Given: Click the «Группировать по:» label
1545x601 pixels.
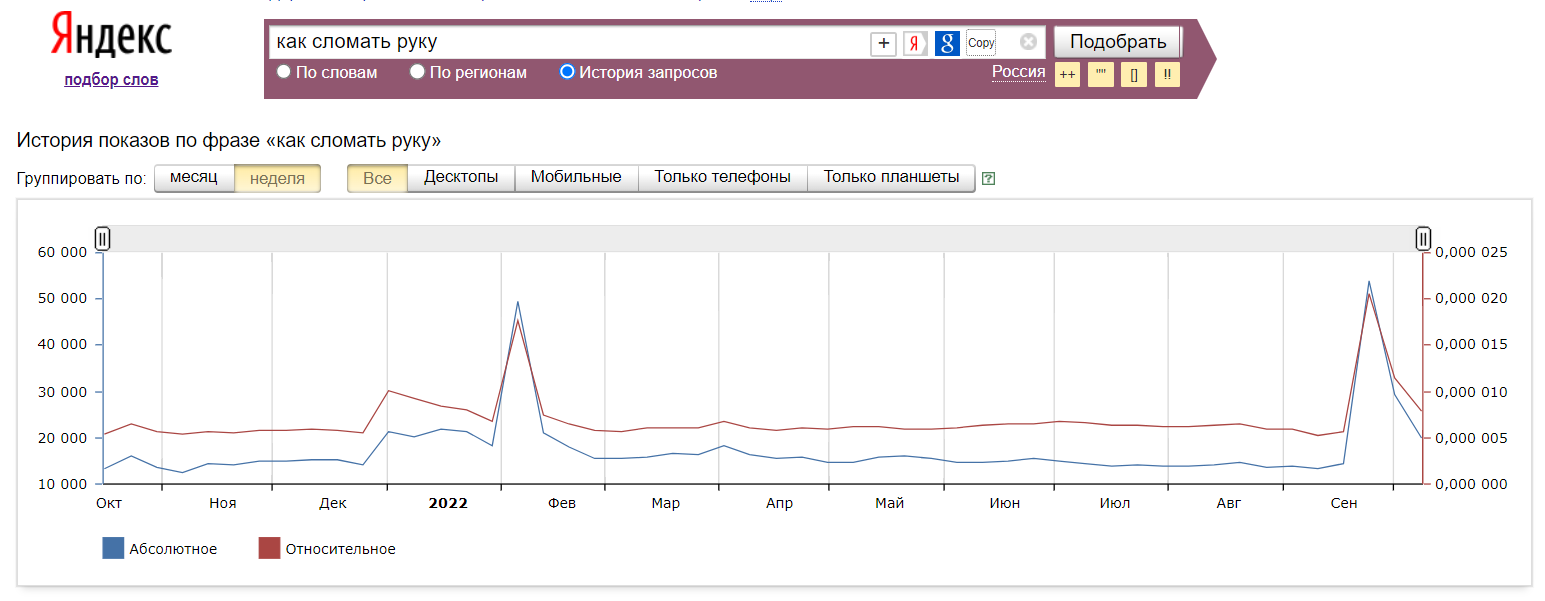Looking at the screenshot, I should (x=82, y=178).
